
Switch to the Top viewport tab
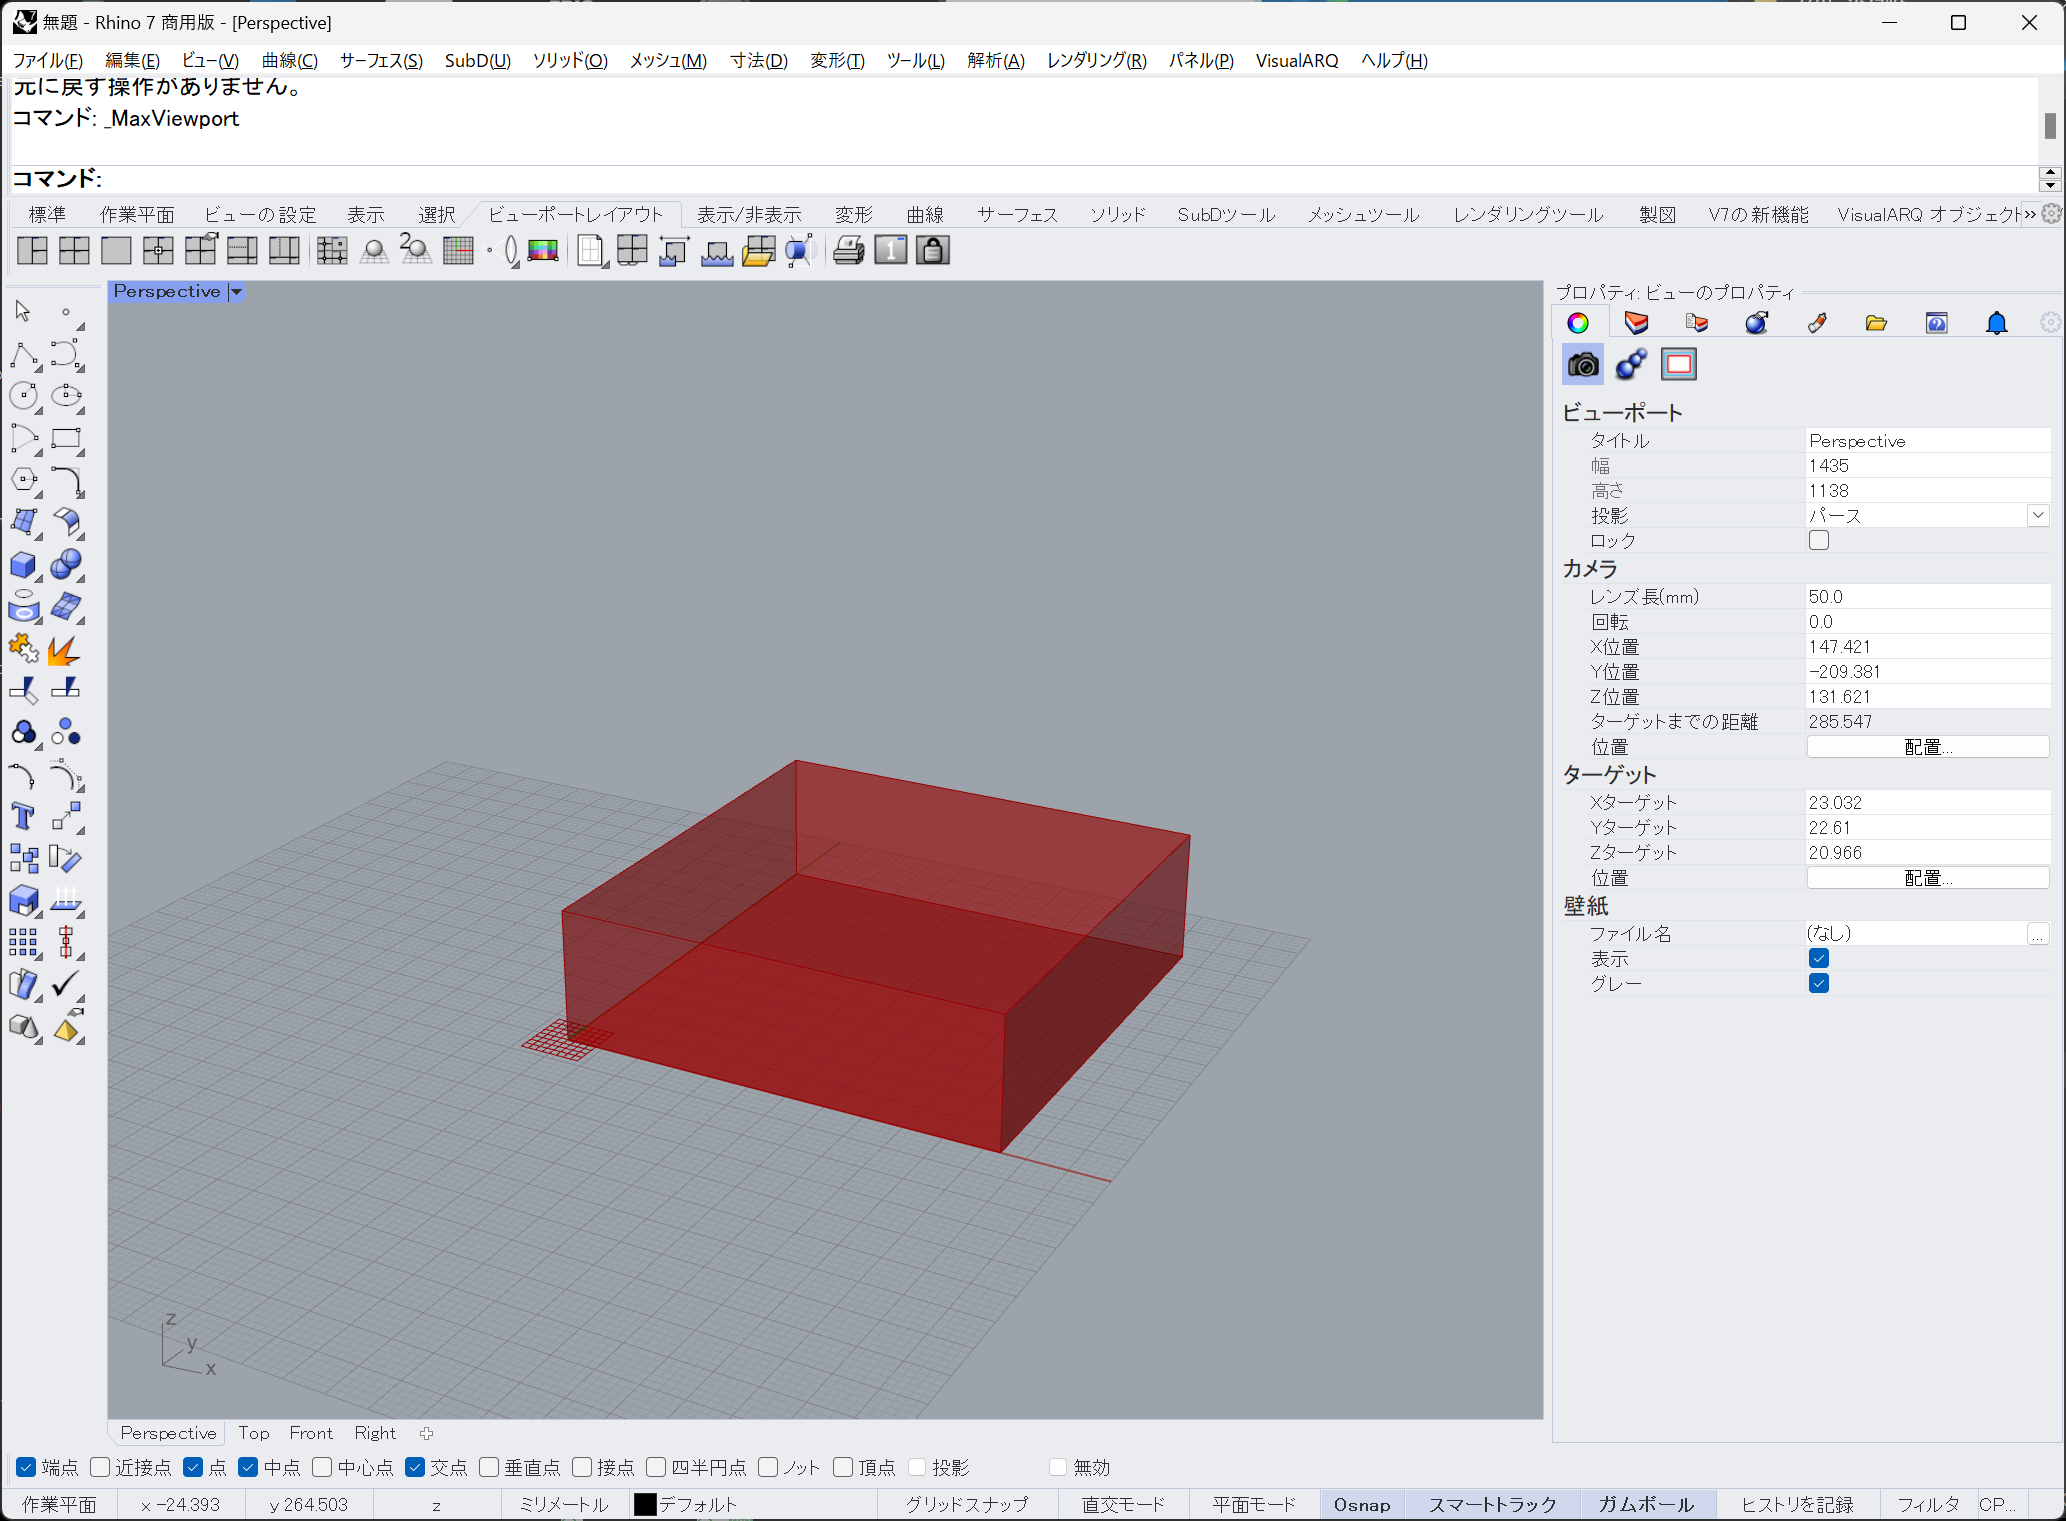pos(253,1433)
